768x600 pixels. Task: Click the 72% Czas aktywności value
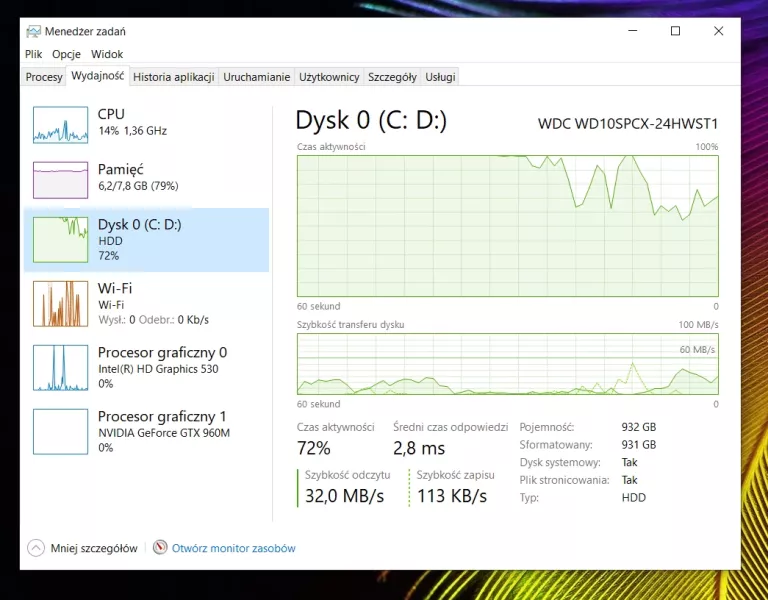(x=313, y=448)
